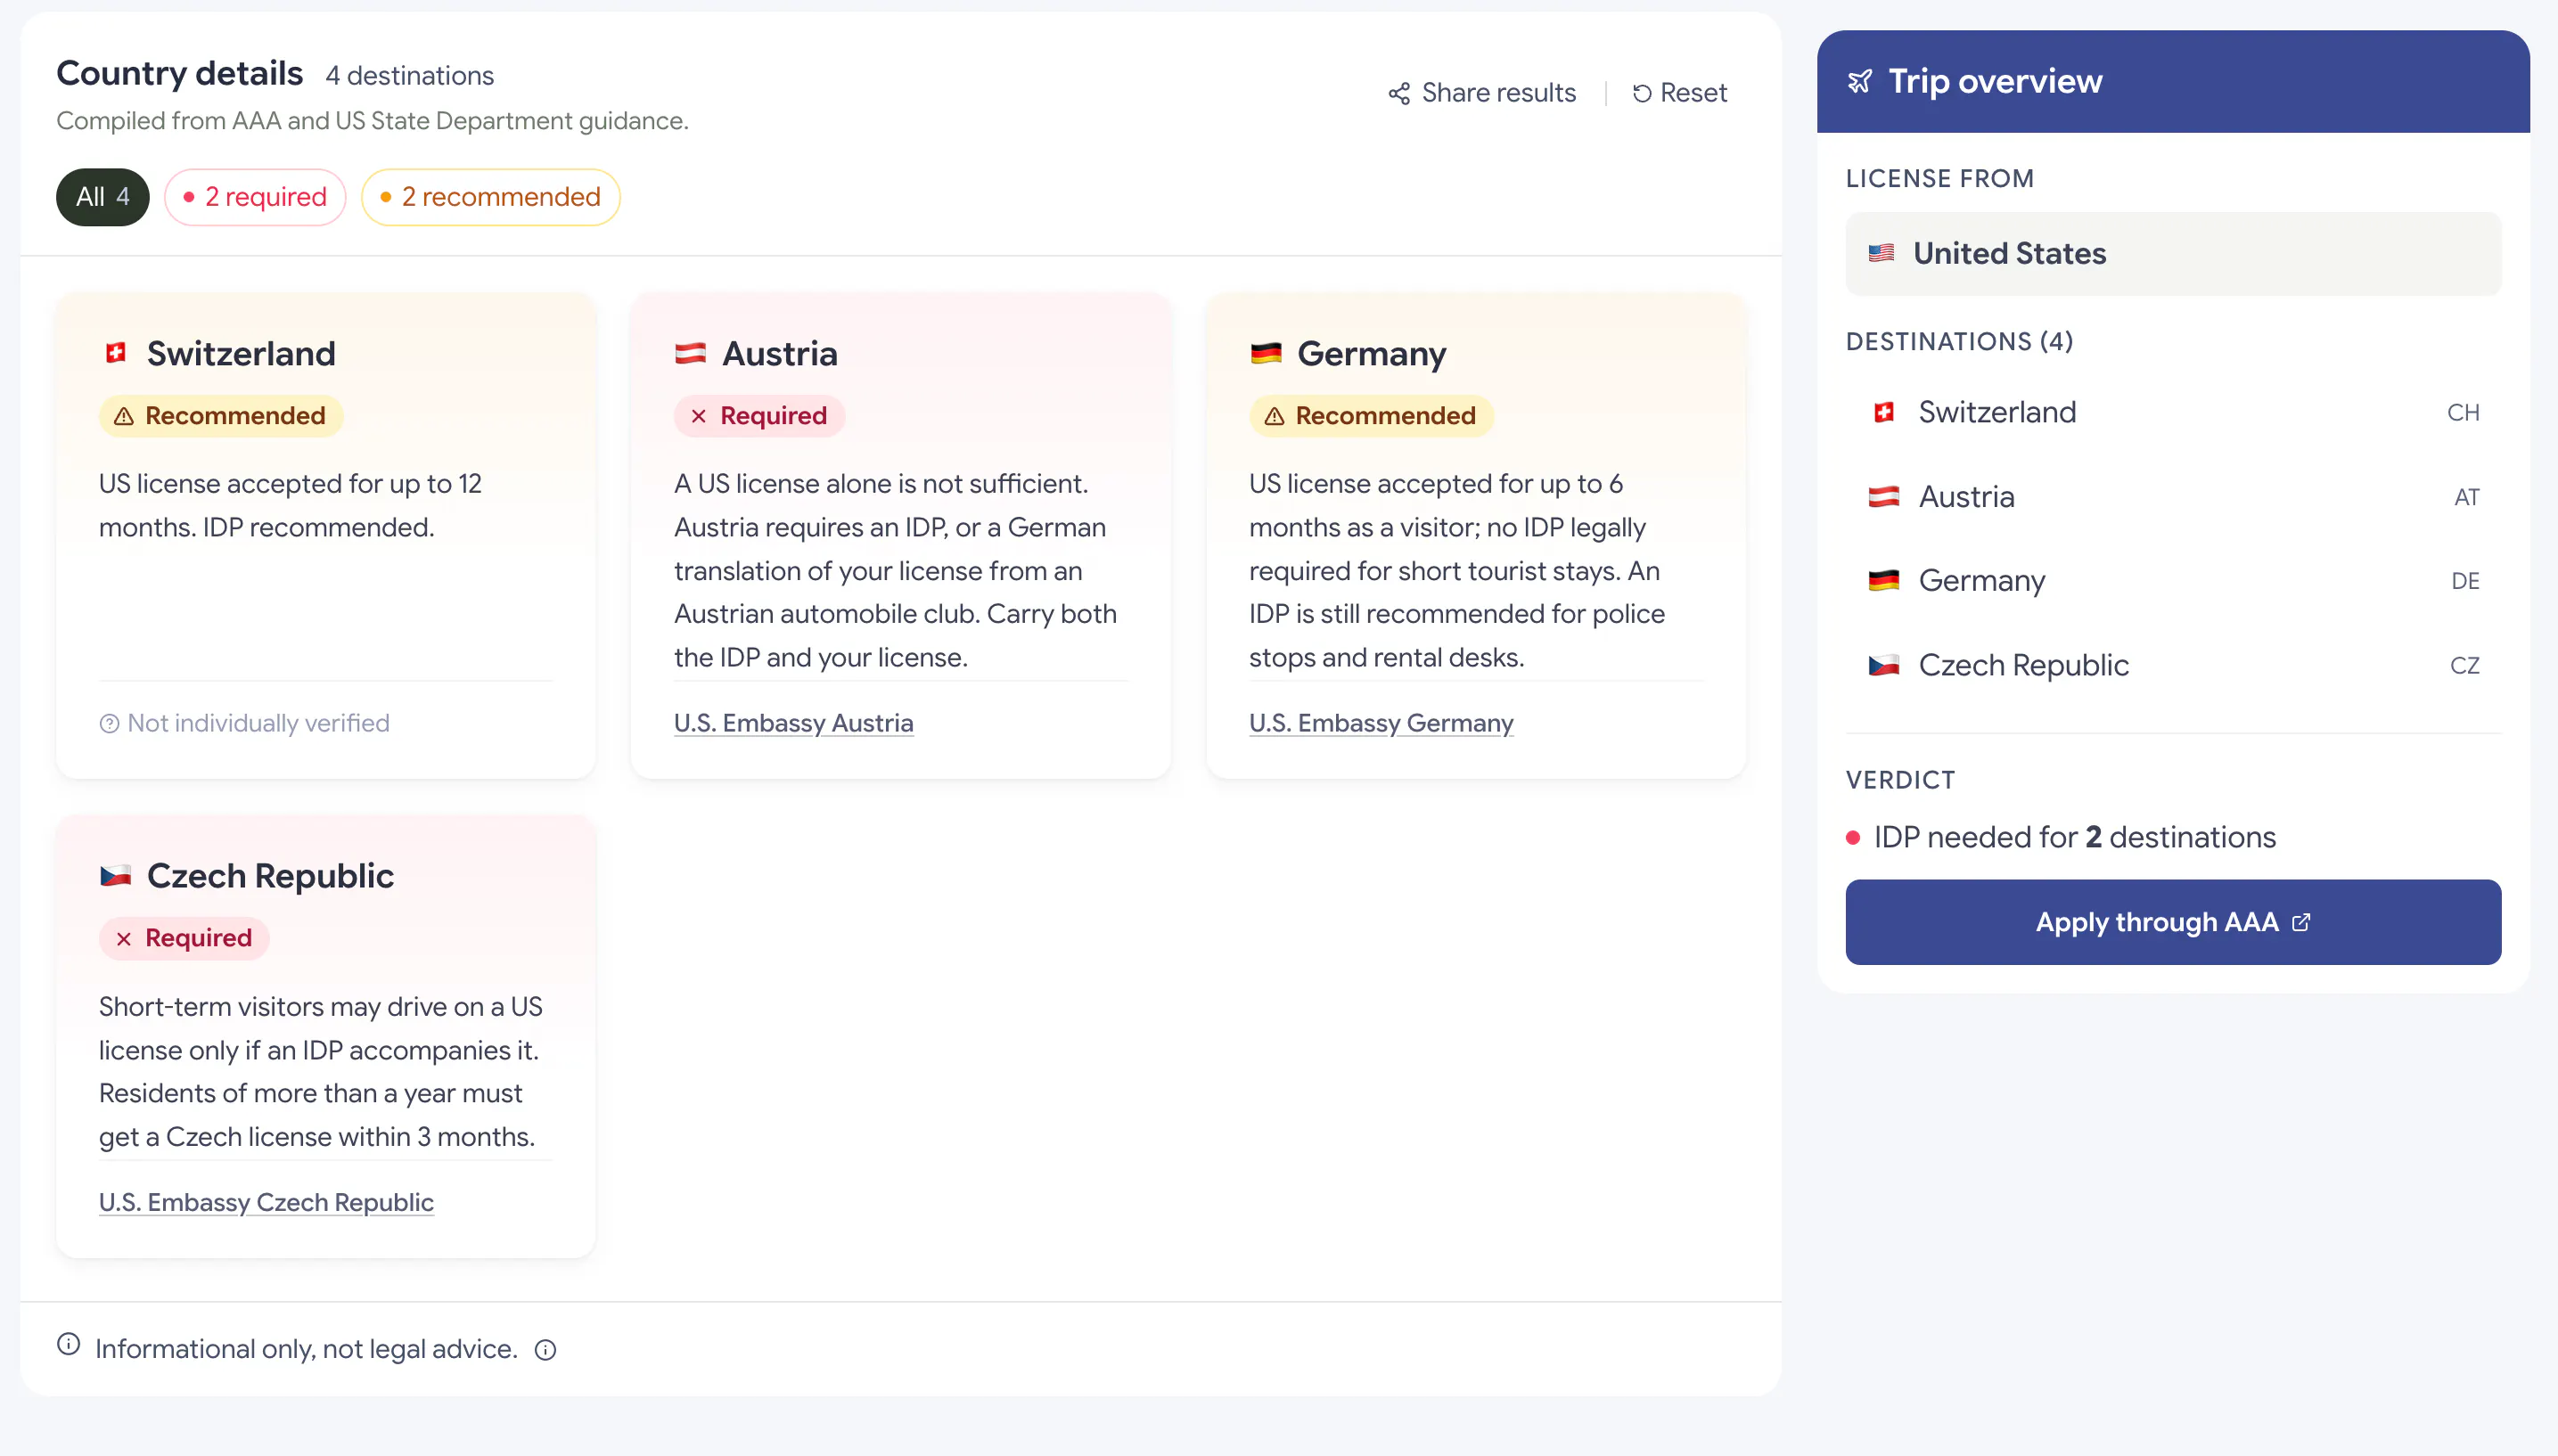Click the Czech Republic flag in the country card

[116, 876]
